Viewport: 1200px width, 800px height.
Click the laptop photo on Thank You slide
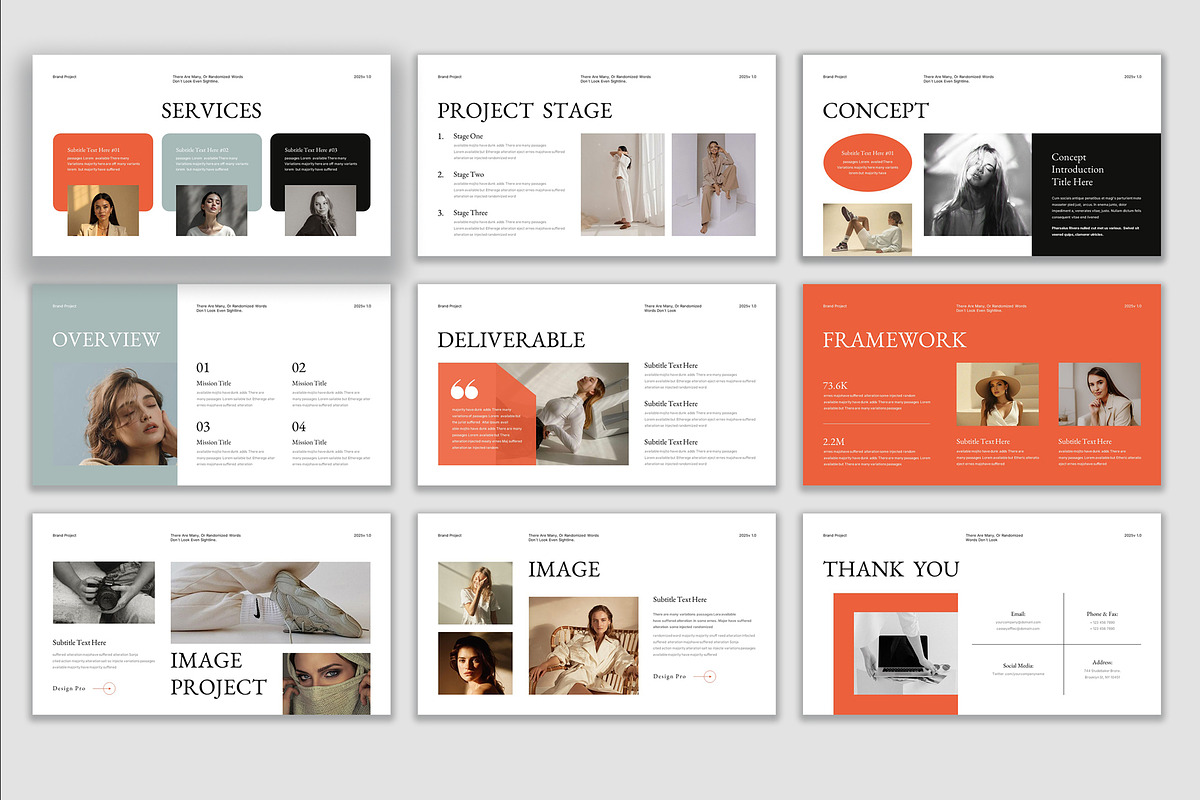tap(906, 653)
